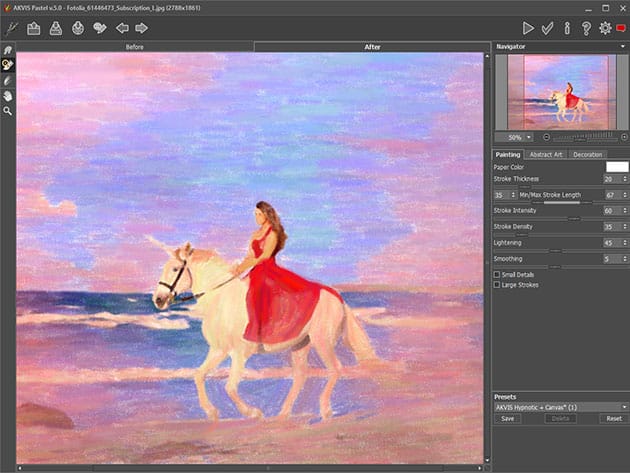Viewport: 630px width, 473px height.
Task: Open Help via the question mark icon
Action: click(x=586, y=28)
